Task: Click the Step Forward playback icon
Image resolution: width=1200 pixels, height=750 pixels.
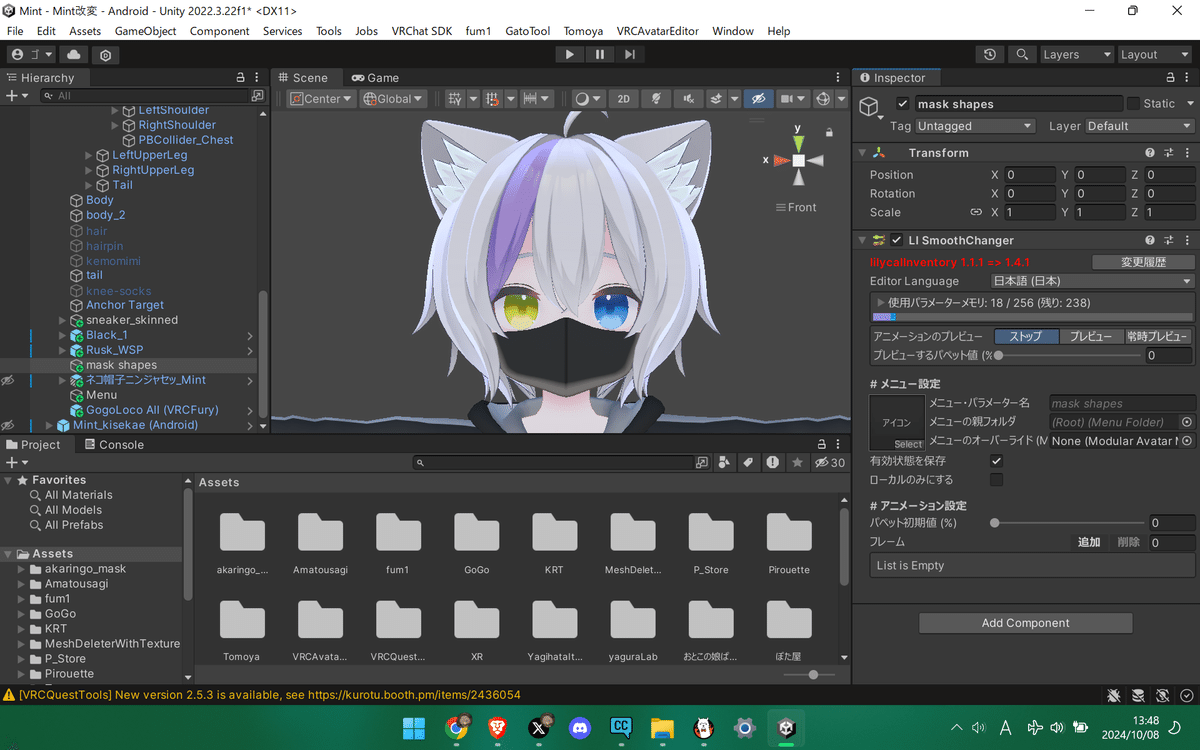Action: [x=628, y=54]
